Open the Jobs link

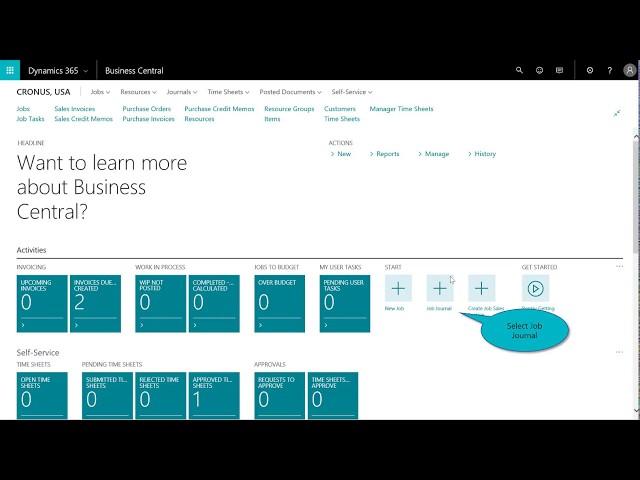point(23,109)
